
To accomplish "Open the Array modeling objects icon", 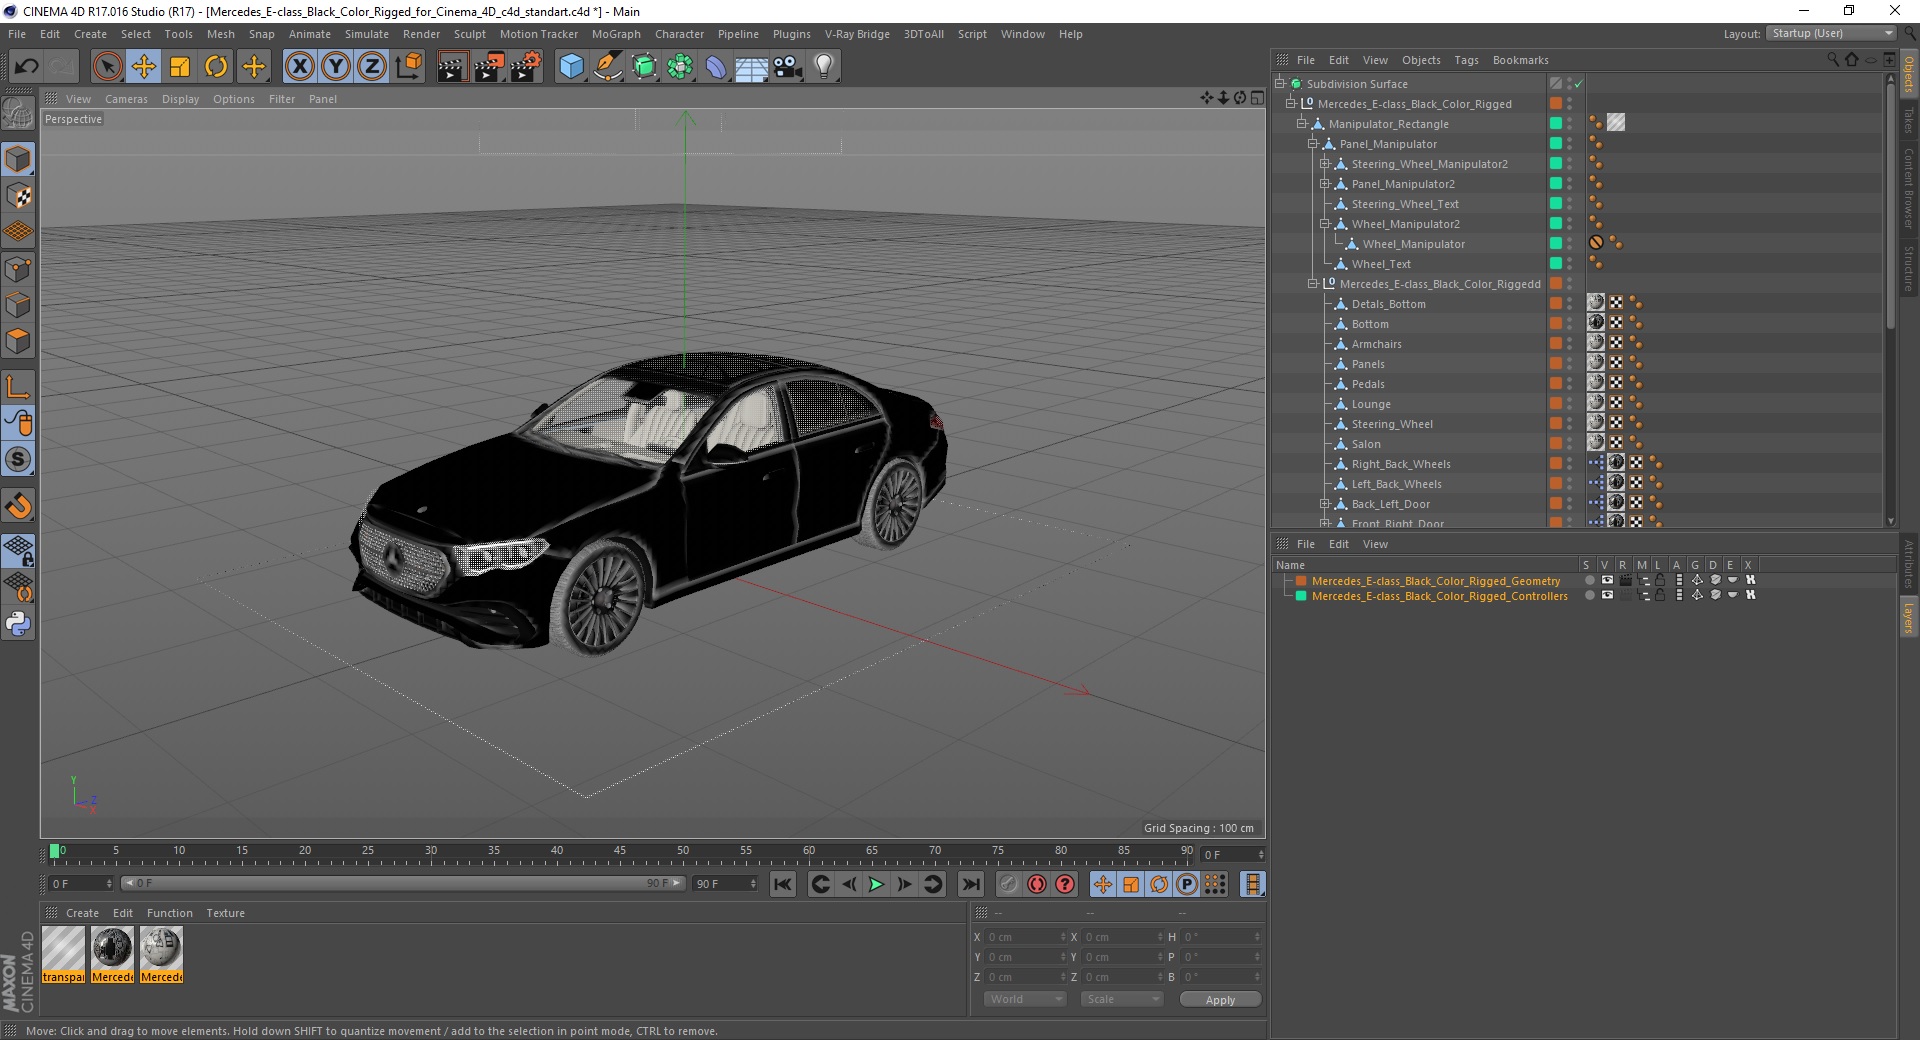I will [680, 67].
